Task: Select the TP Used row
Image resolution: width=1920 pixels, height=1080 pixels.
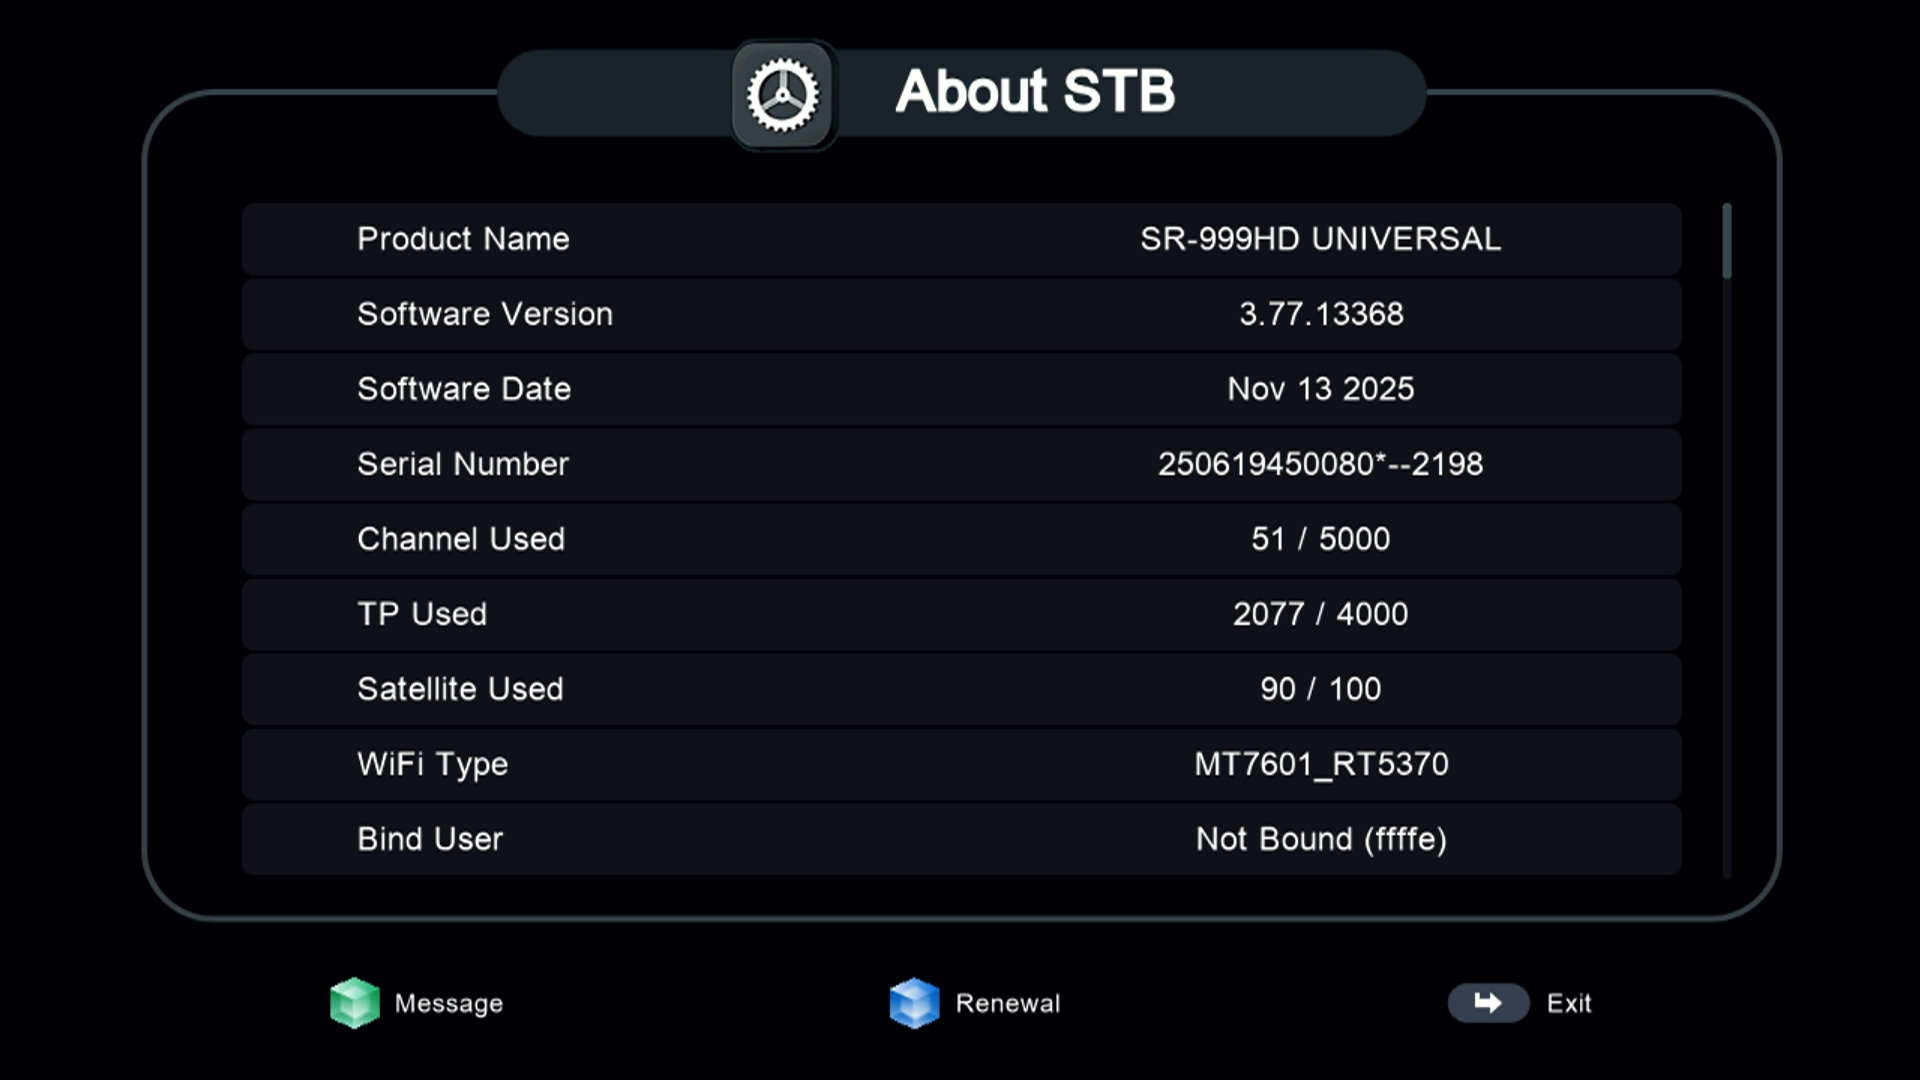Action: 960,614
